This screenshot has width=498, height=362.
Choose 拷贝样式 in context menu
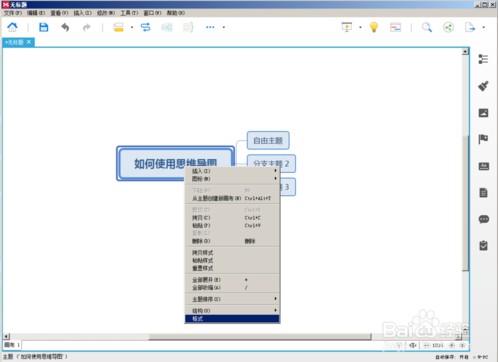click(x=232, y=253)
